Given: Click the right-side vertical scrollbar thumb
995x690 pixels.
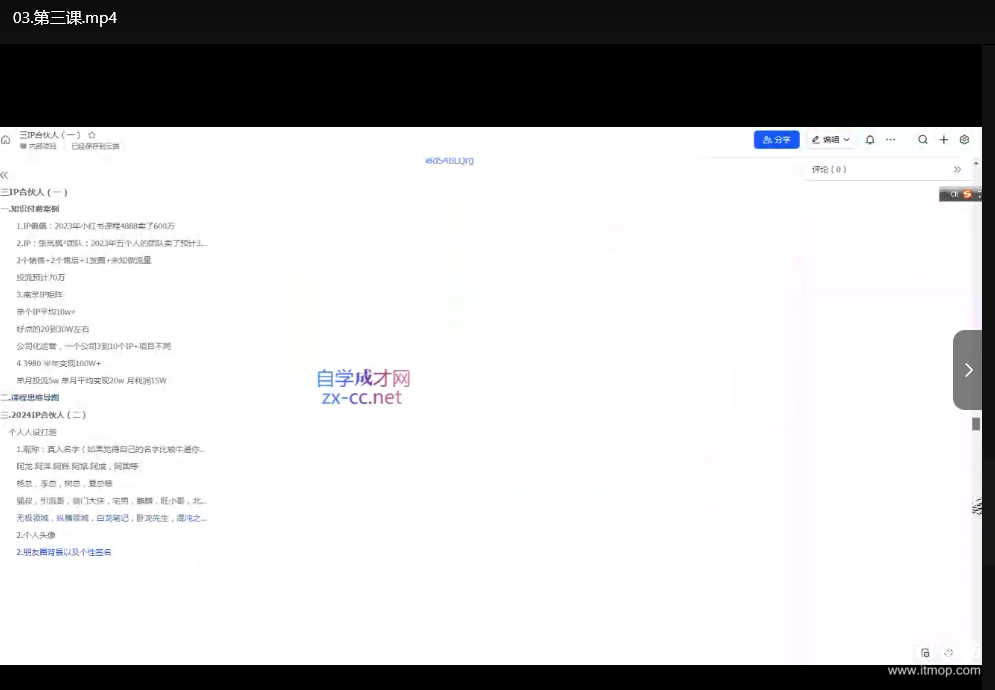Looking at the screenshot, I should [976, 424].
